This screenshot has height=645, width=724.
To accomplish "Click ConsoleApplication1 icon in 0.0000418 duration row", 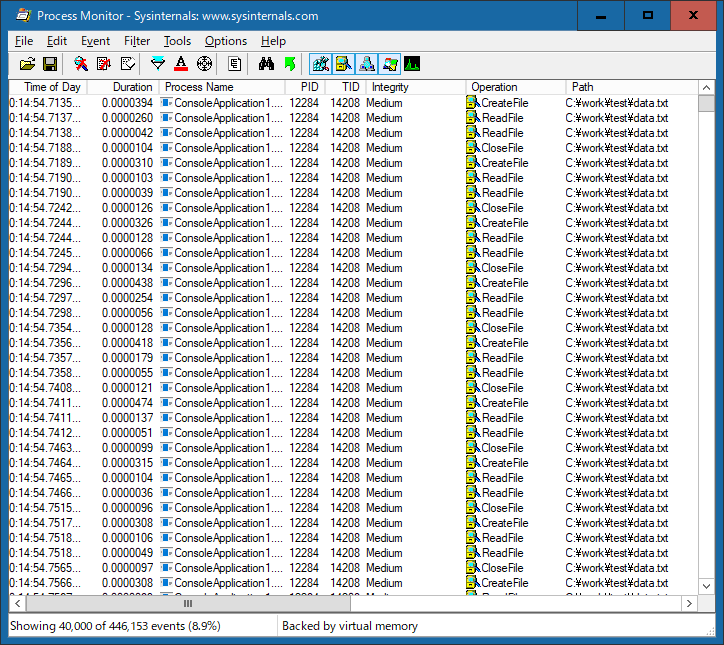I will point(166,343).
